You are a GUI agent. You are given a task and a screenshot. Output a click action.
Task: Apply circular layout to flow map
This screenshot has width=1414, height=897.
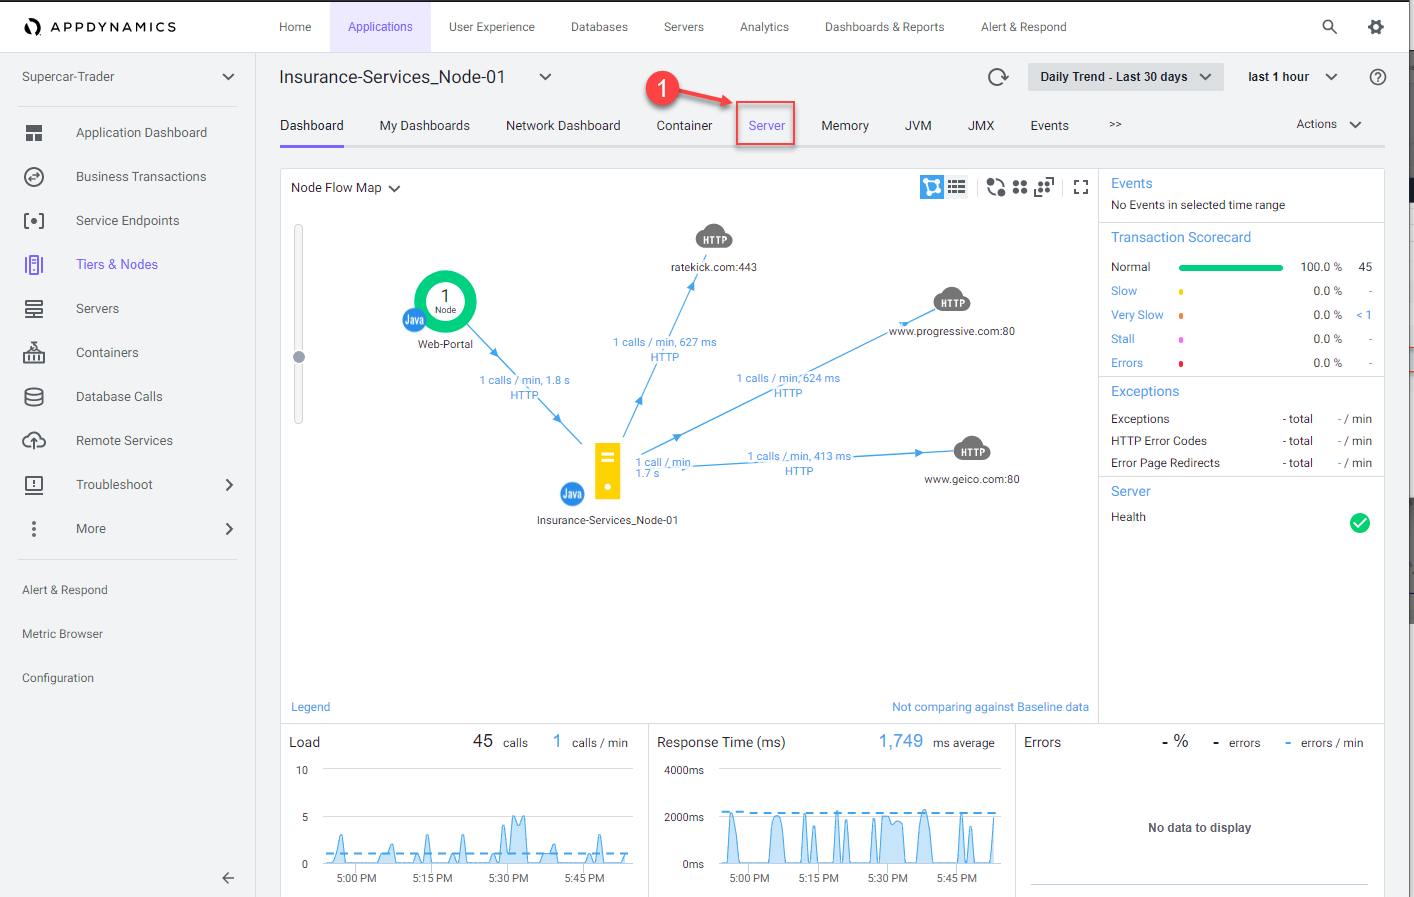[x=995, y=187]
